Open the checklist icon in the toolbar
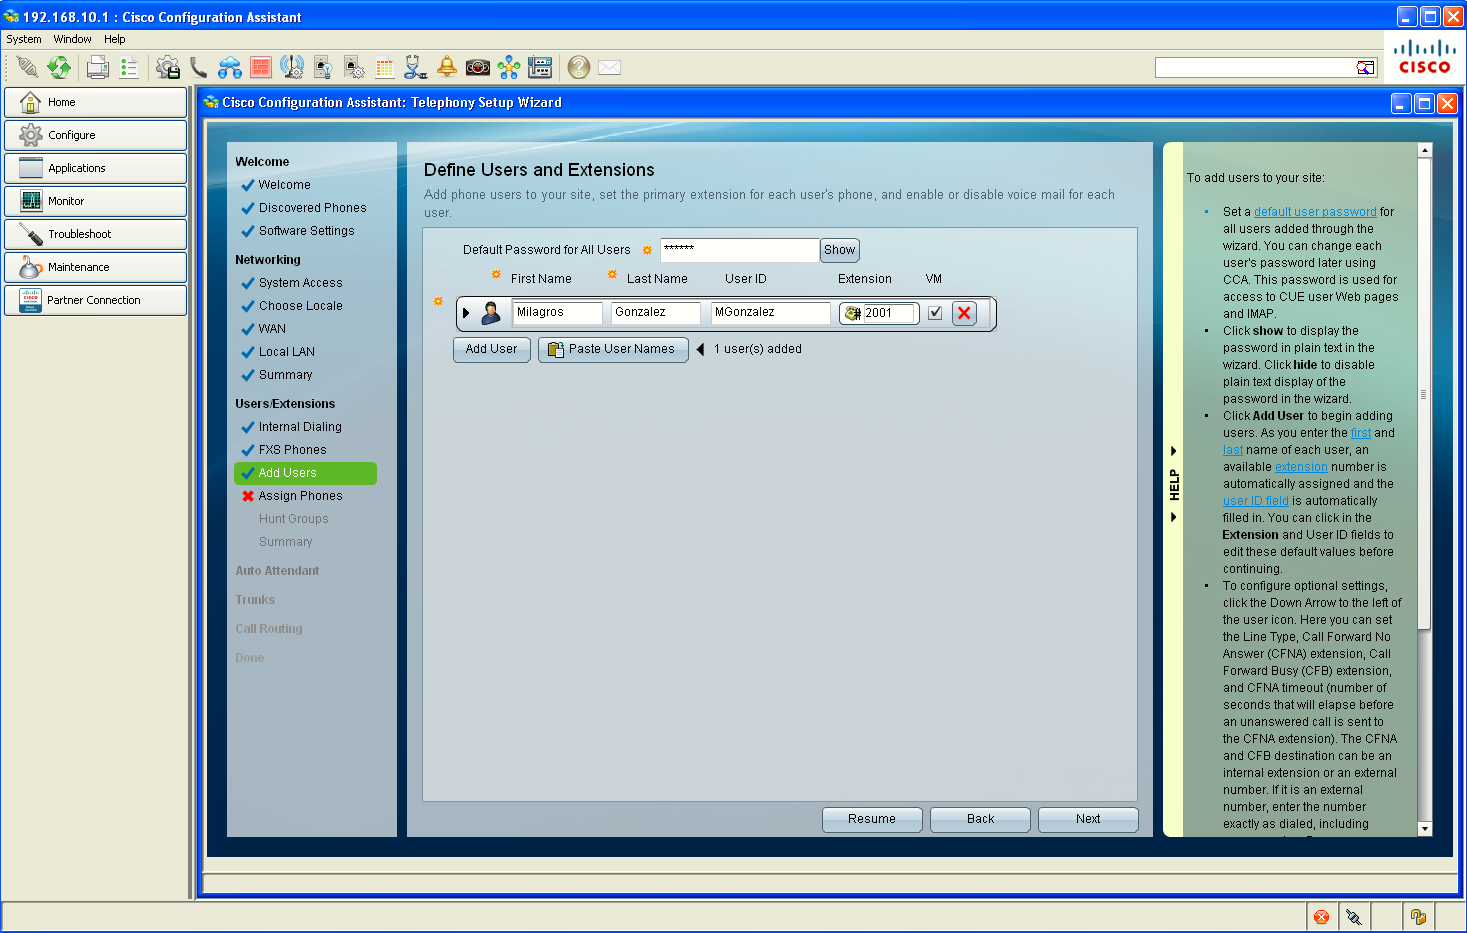Screen dimensions: 1467x933 pyautogui.click(x=129, y=67)
